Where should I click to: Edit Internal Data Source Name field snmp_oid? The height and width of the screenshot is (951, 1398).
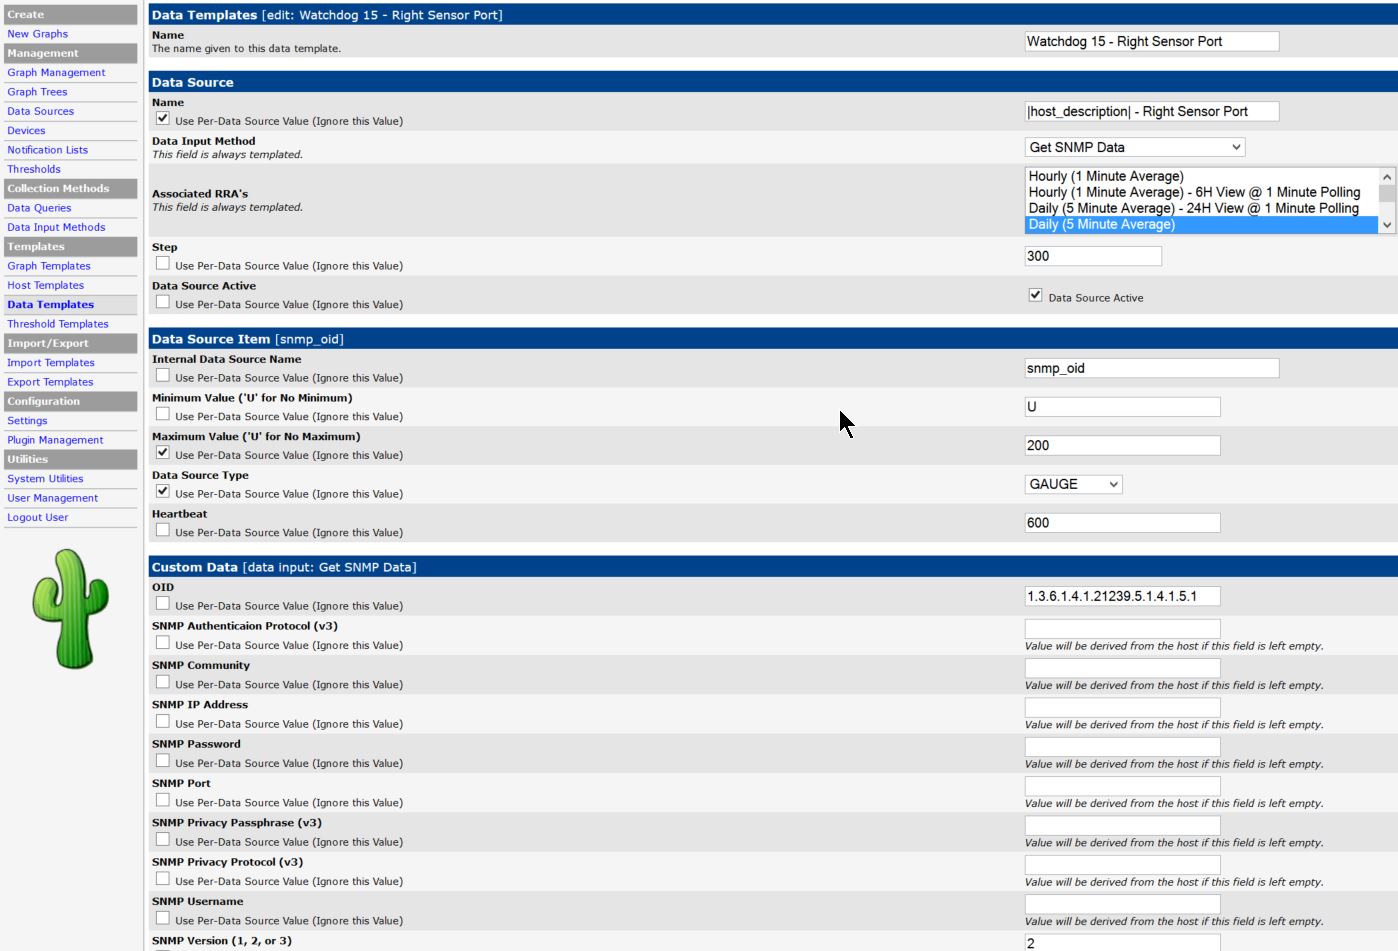click(1152, 369)
